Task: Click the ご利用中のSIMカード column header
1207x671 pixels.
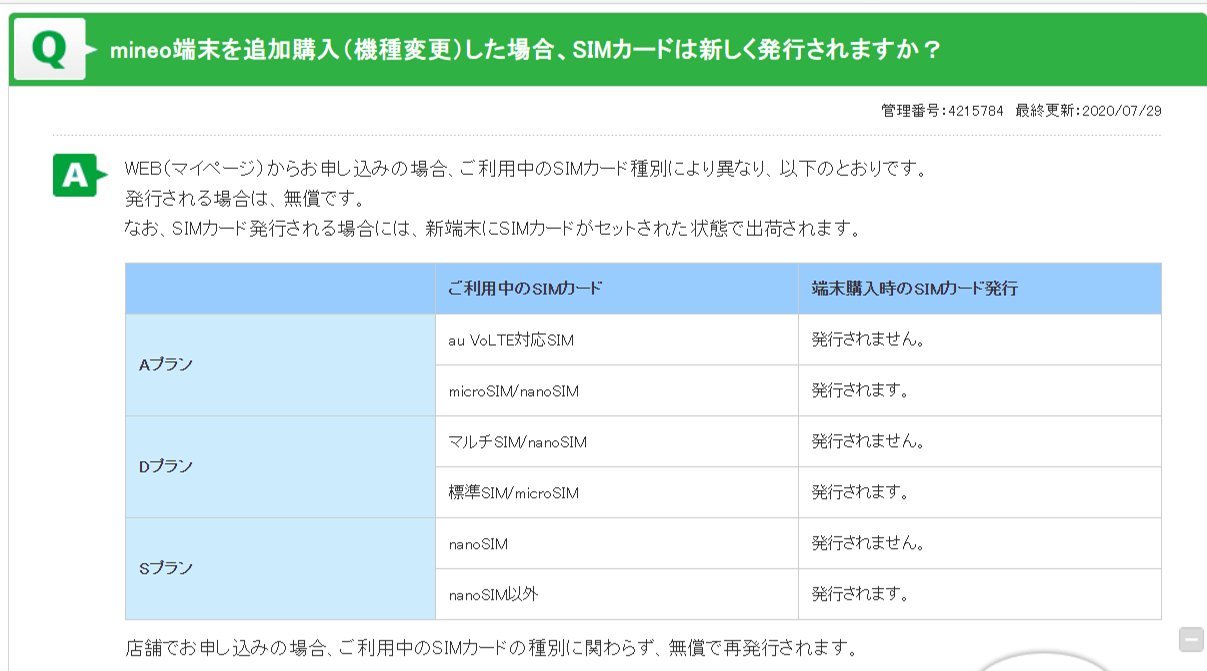Action: [x=617, y=289]
